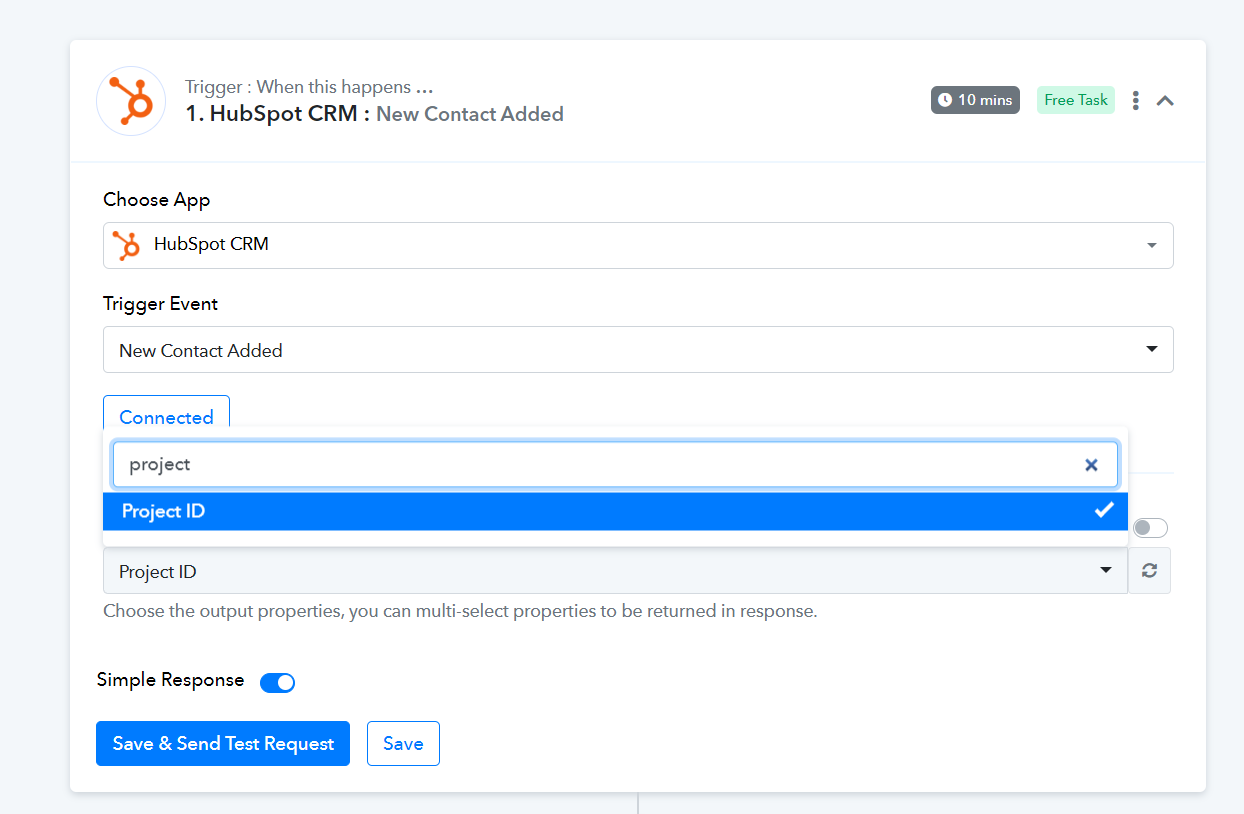Click the 'Choose App' label

pyautogui.click(x=157, y=200)
